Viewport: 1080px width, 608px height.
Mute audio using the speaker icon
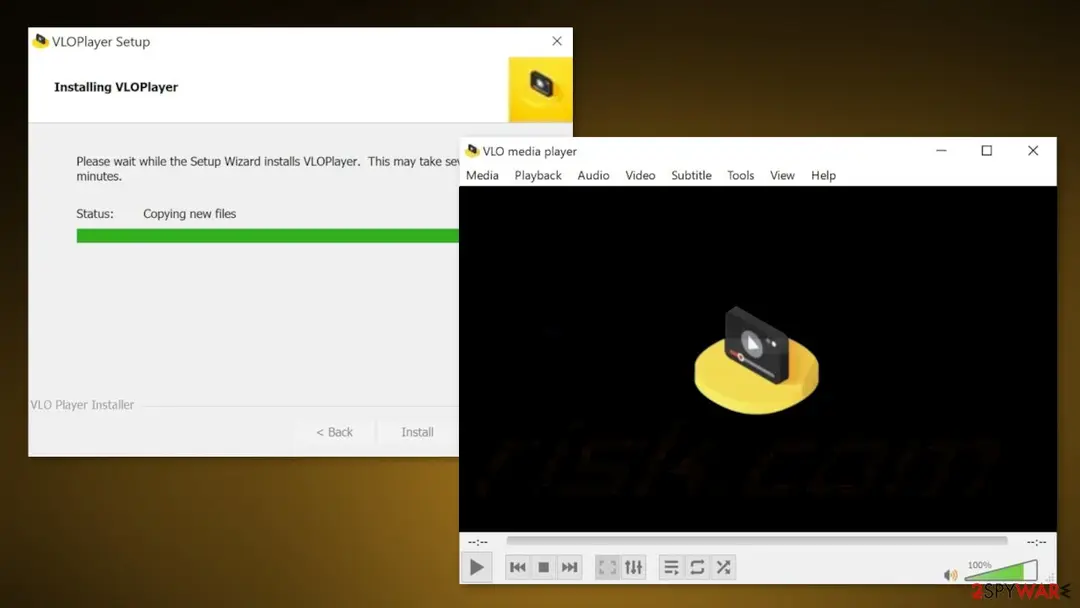click(x=951, y=574)
